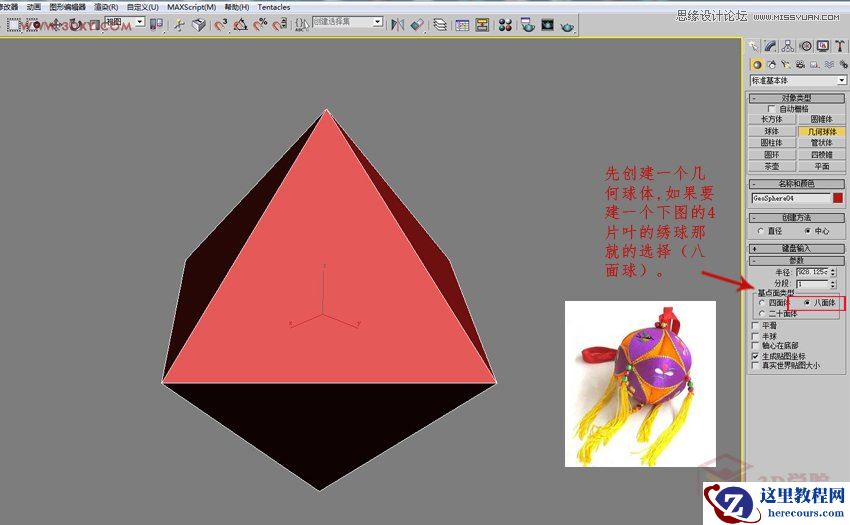Click the 球体 object button
Screen dimensions: 850x525
771,131
